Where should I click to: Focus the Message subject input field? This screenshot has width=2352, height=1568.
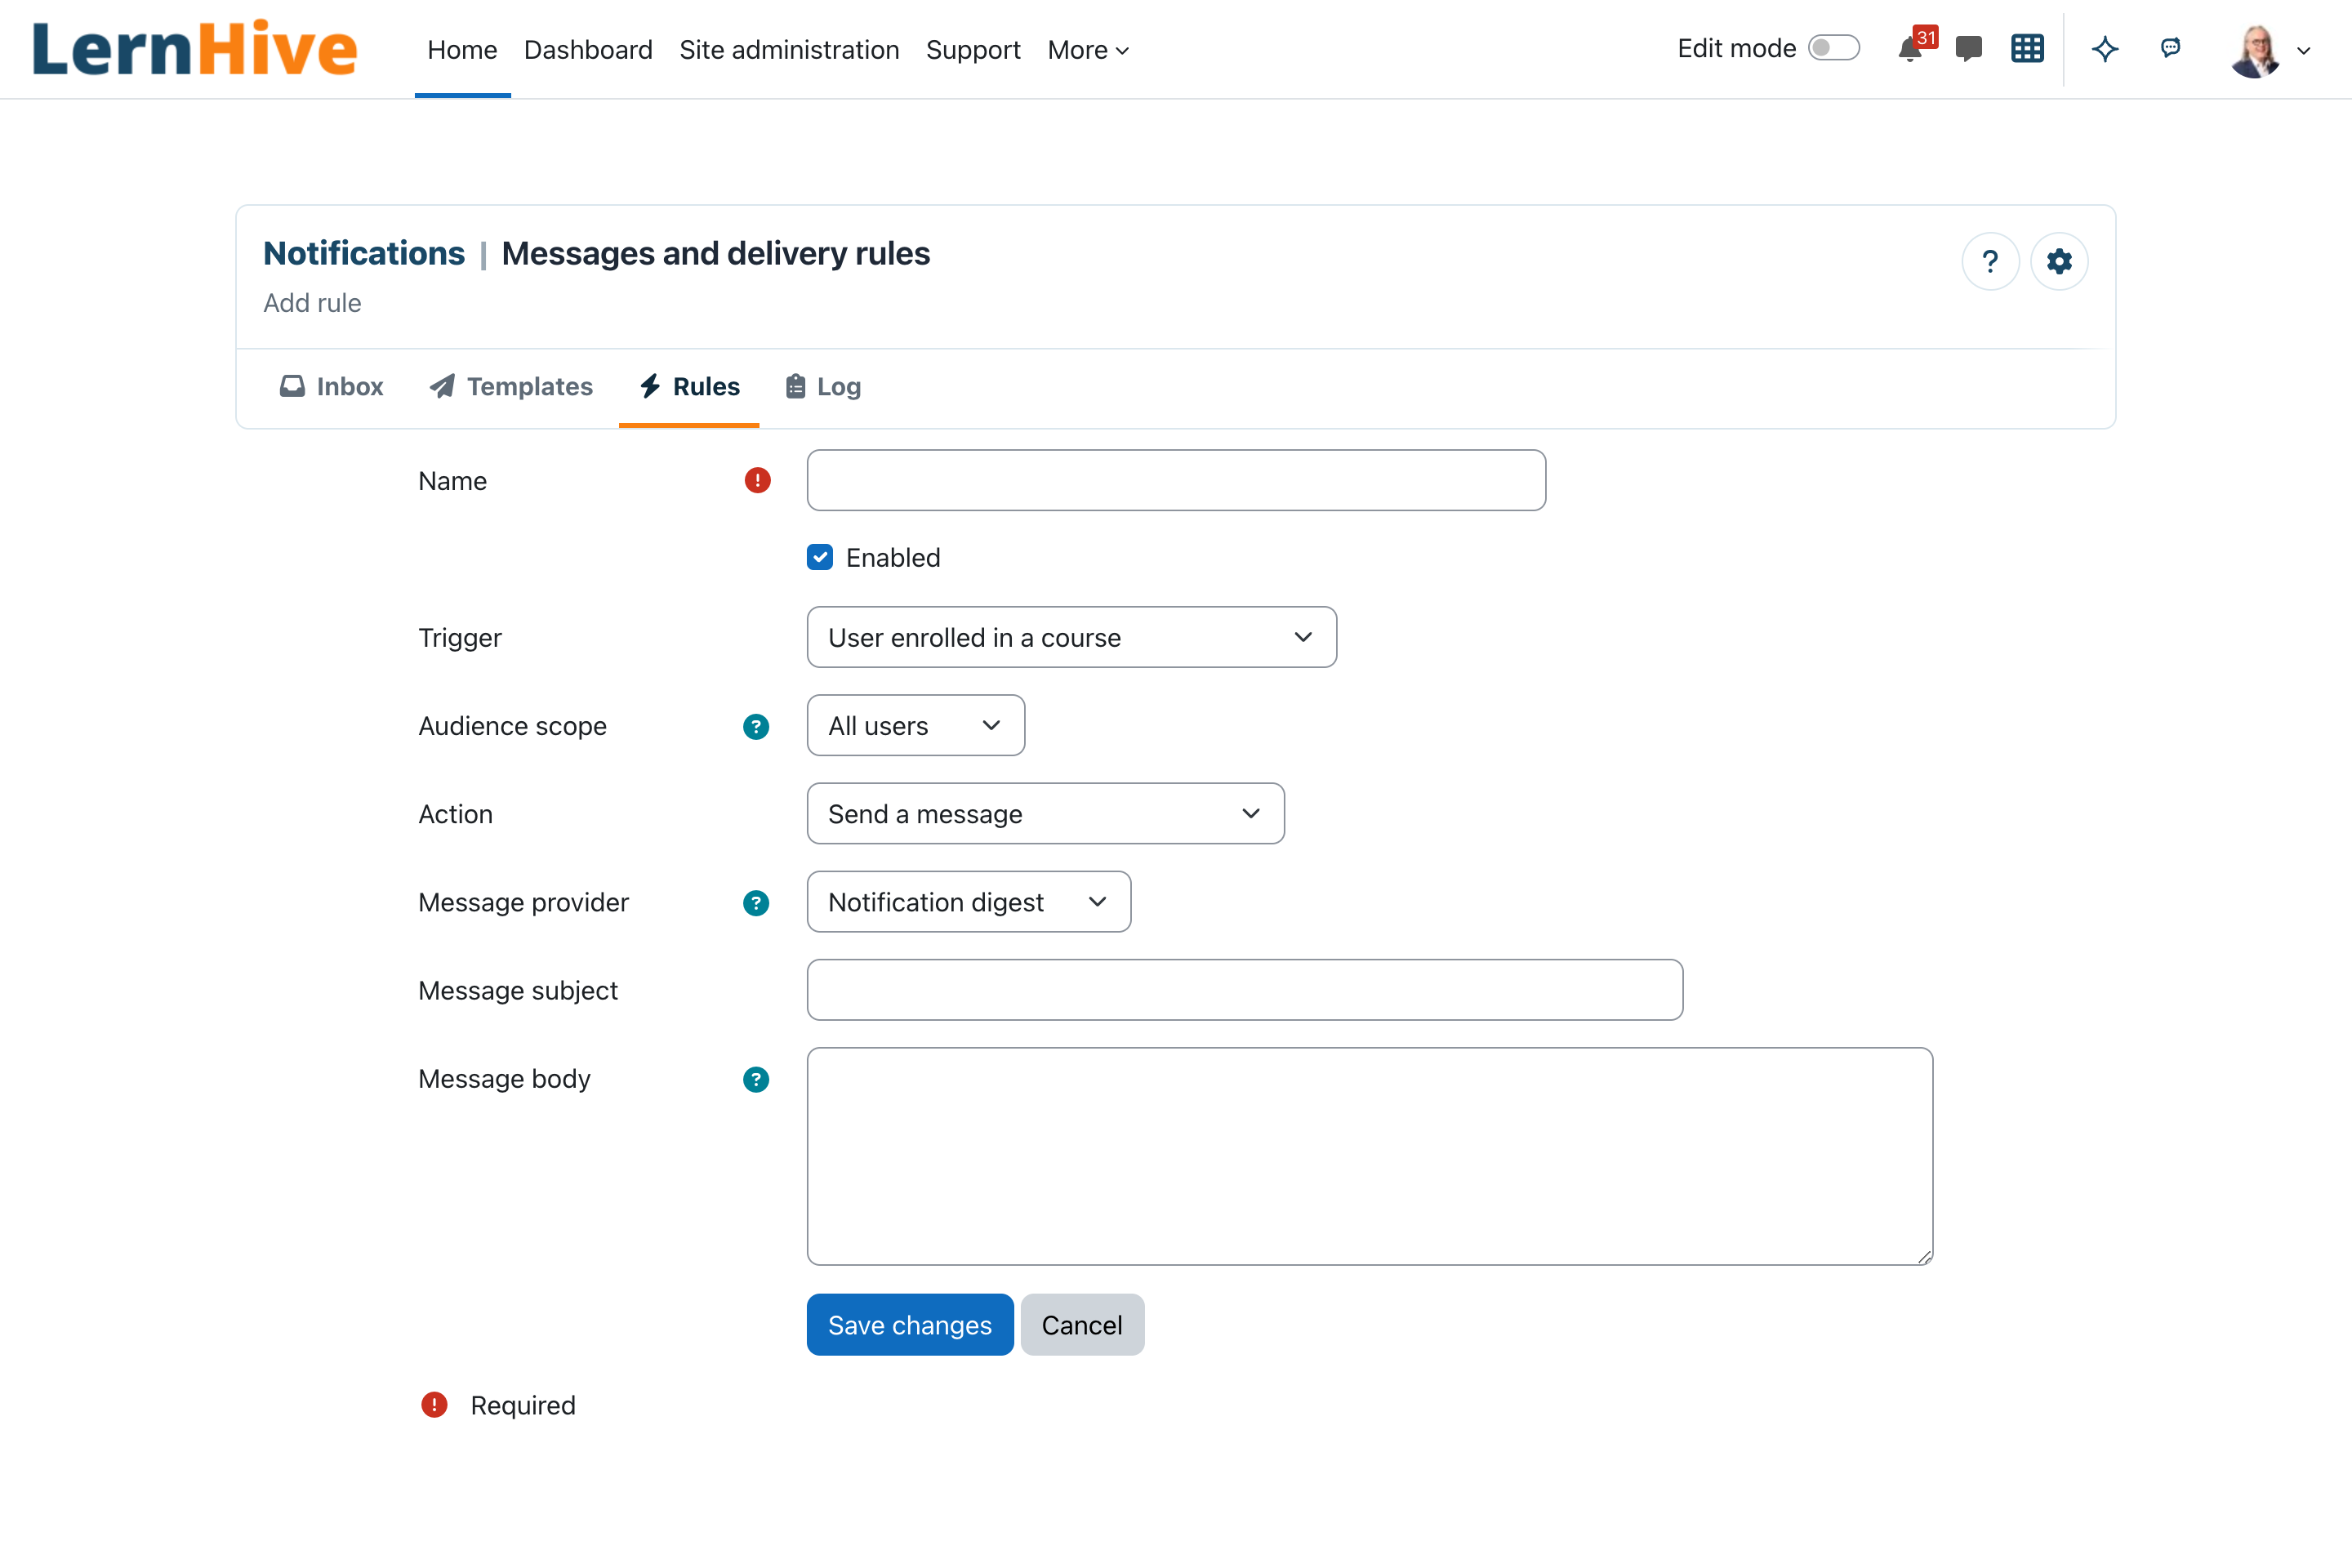tap(1245, 990)
